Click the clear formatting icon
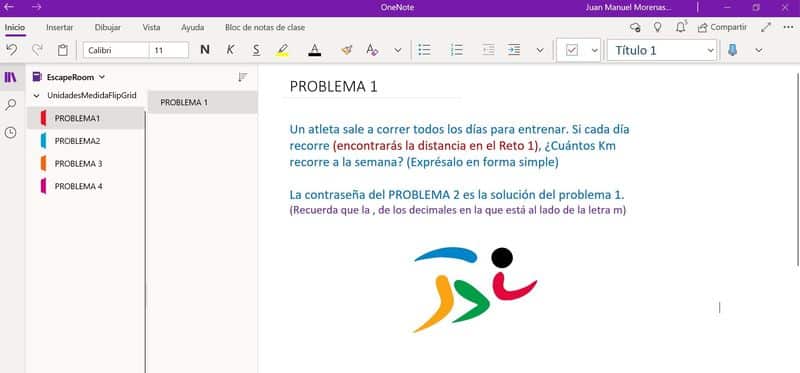800x373 pixels. [x=372, y=50]
